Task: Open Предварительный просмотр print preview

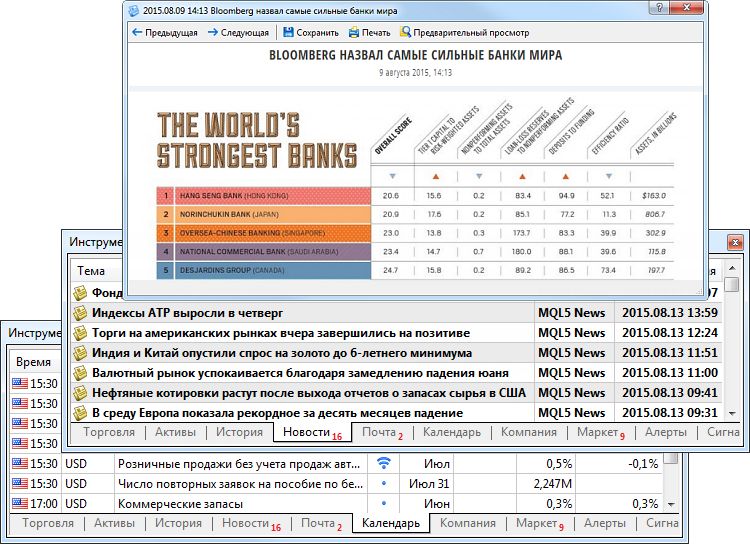Action: [464, 33]
